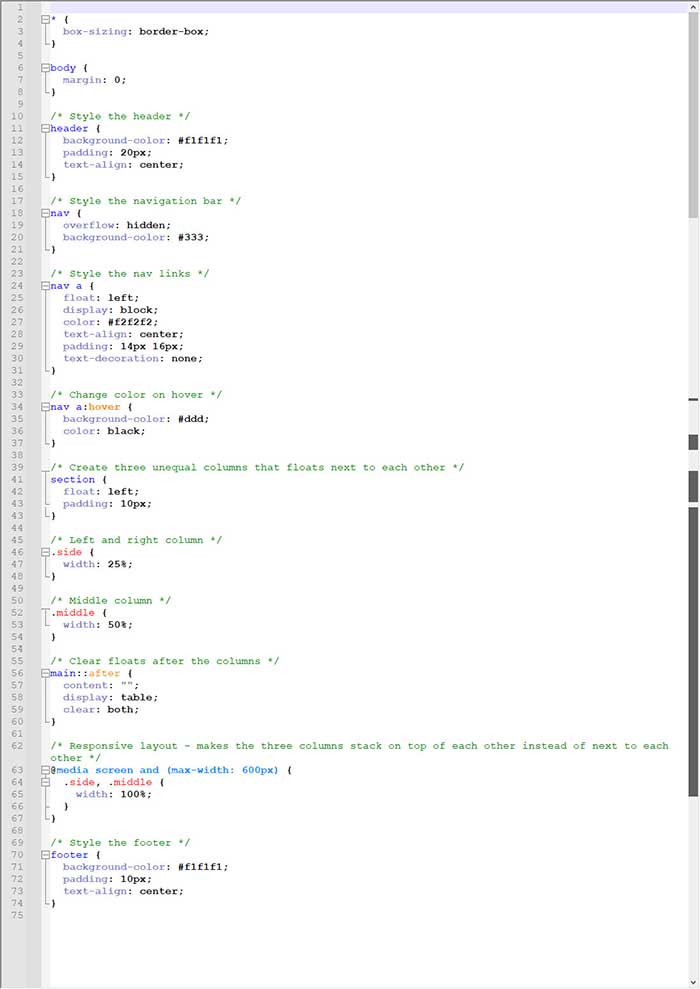Collapse the main::after rule block
The width and height of the screenshot is (700, 989).
45,673
